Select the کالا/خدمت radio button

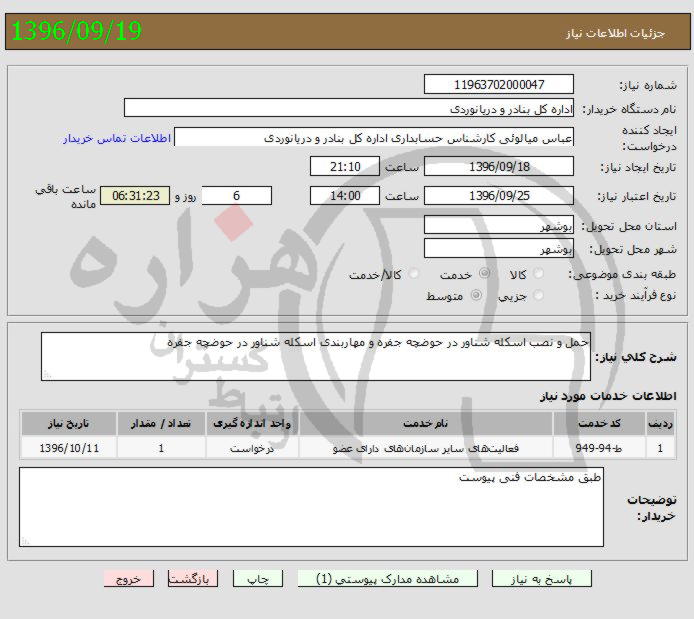point(414,274)
